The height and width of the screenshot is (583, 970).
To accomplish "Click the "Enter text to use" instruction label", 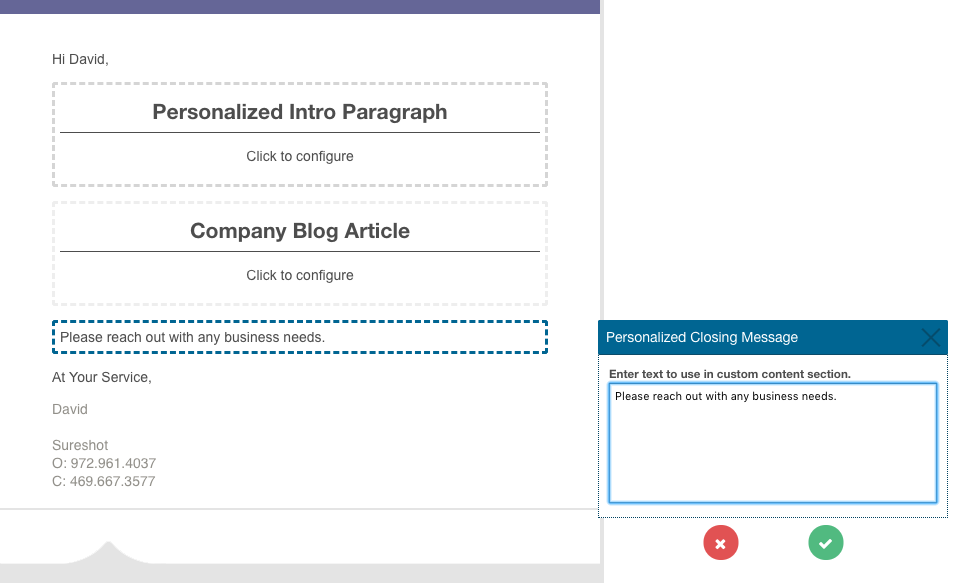I will pyautogui.click(x=730, y=374).
